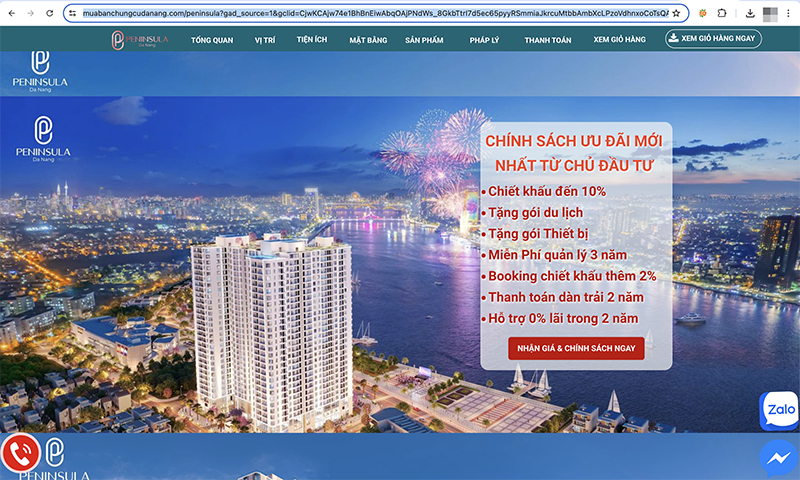This screenshot has height=480, width=800.
Task: Select the URL in the address bar
Action: coord(375,13)
